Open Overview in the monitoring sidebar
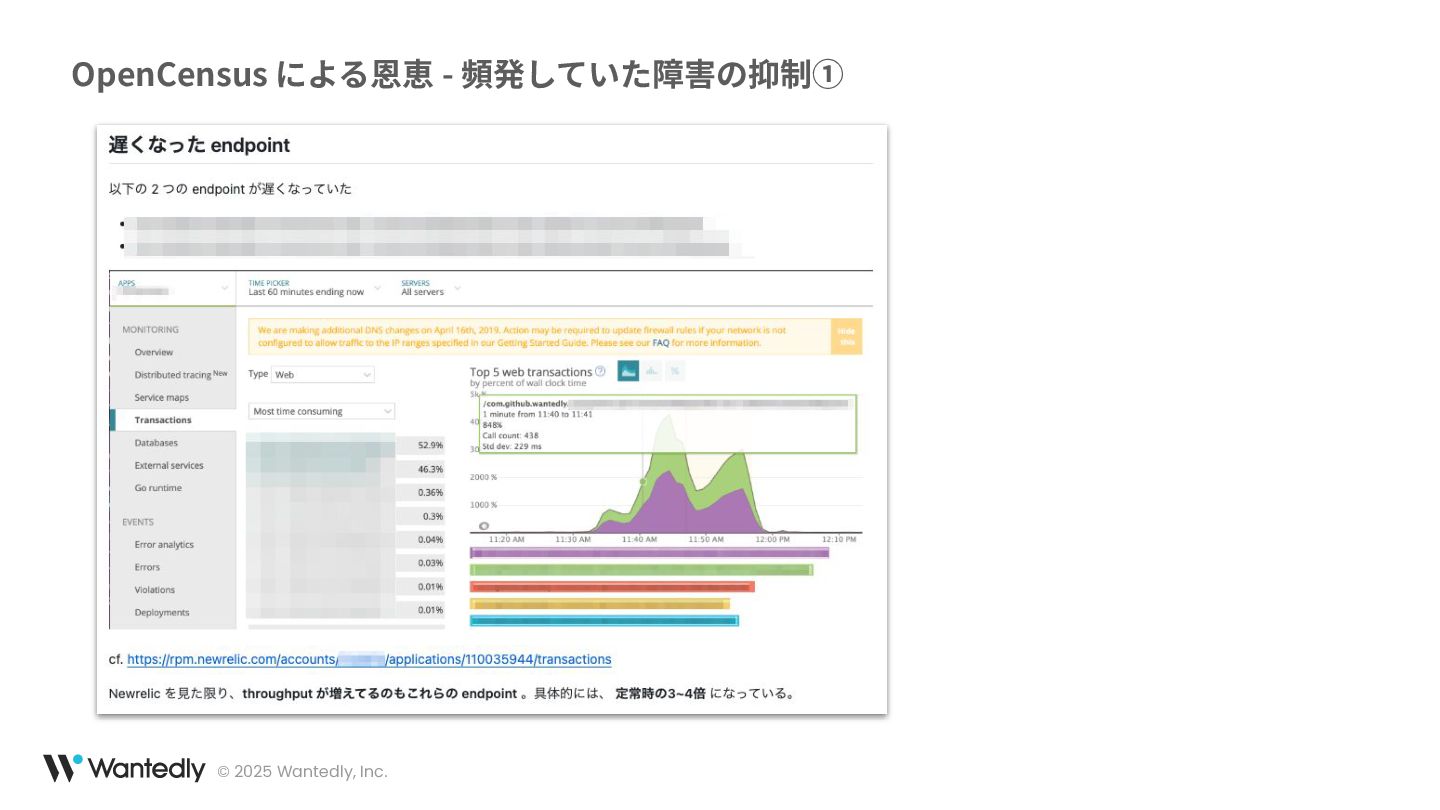1440x810 pixels. [x=154, y=352]
